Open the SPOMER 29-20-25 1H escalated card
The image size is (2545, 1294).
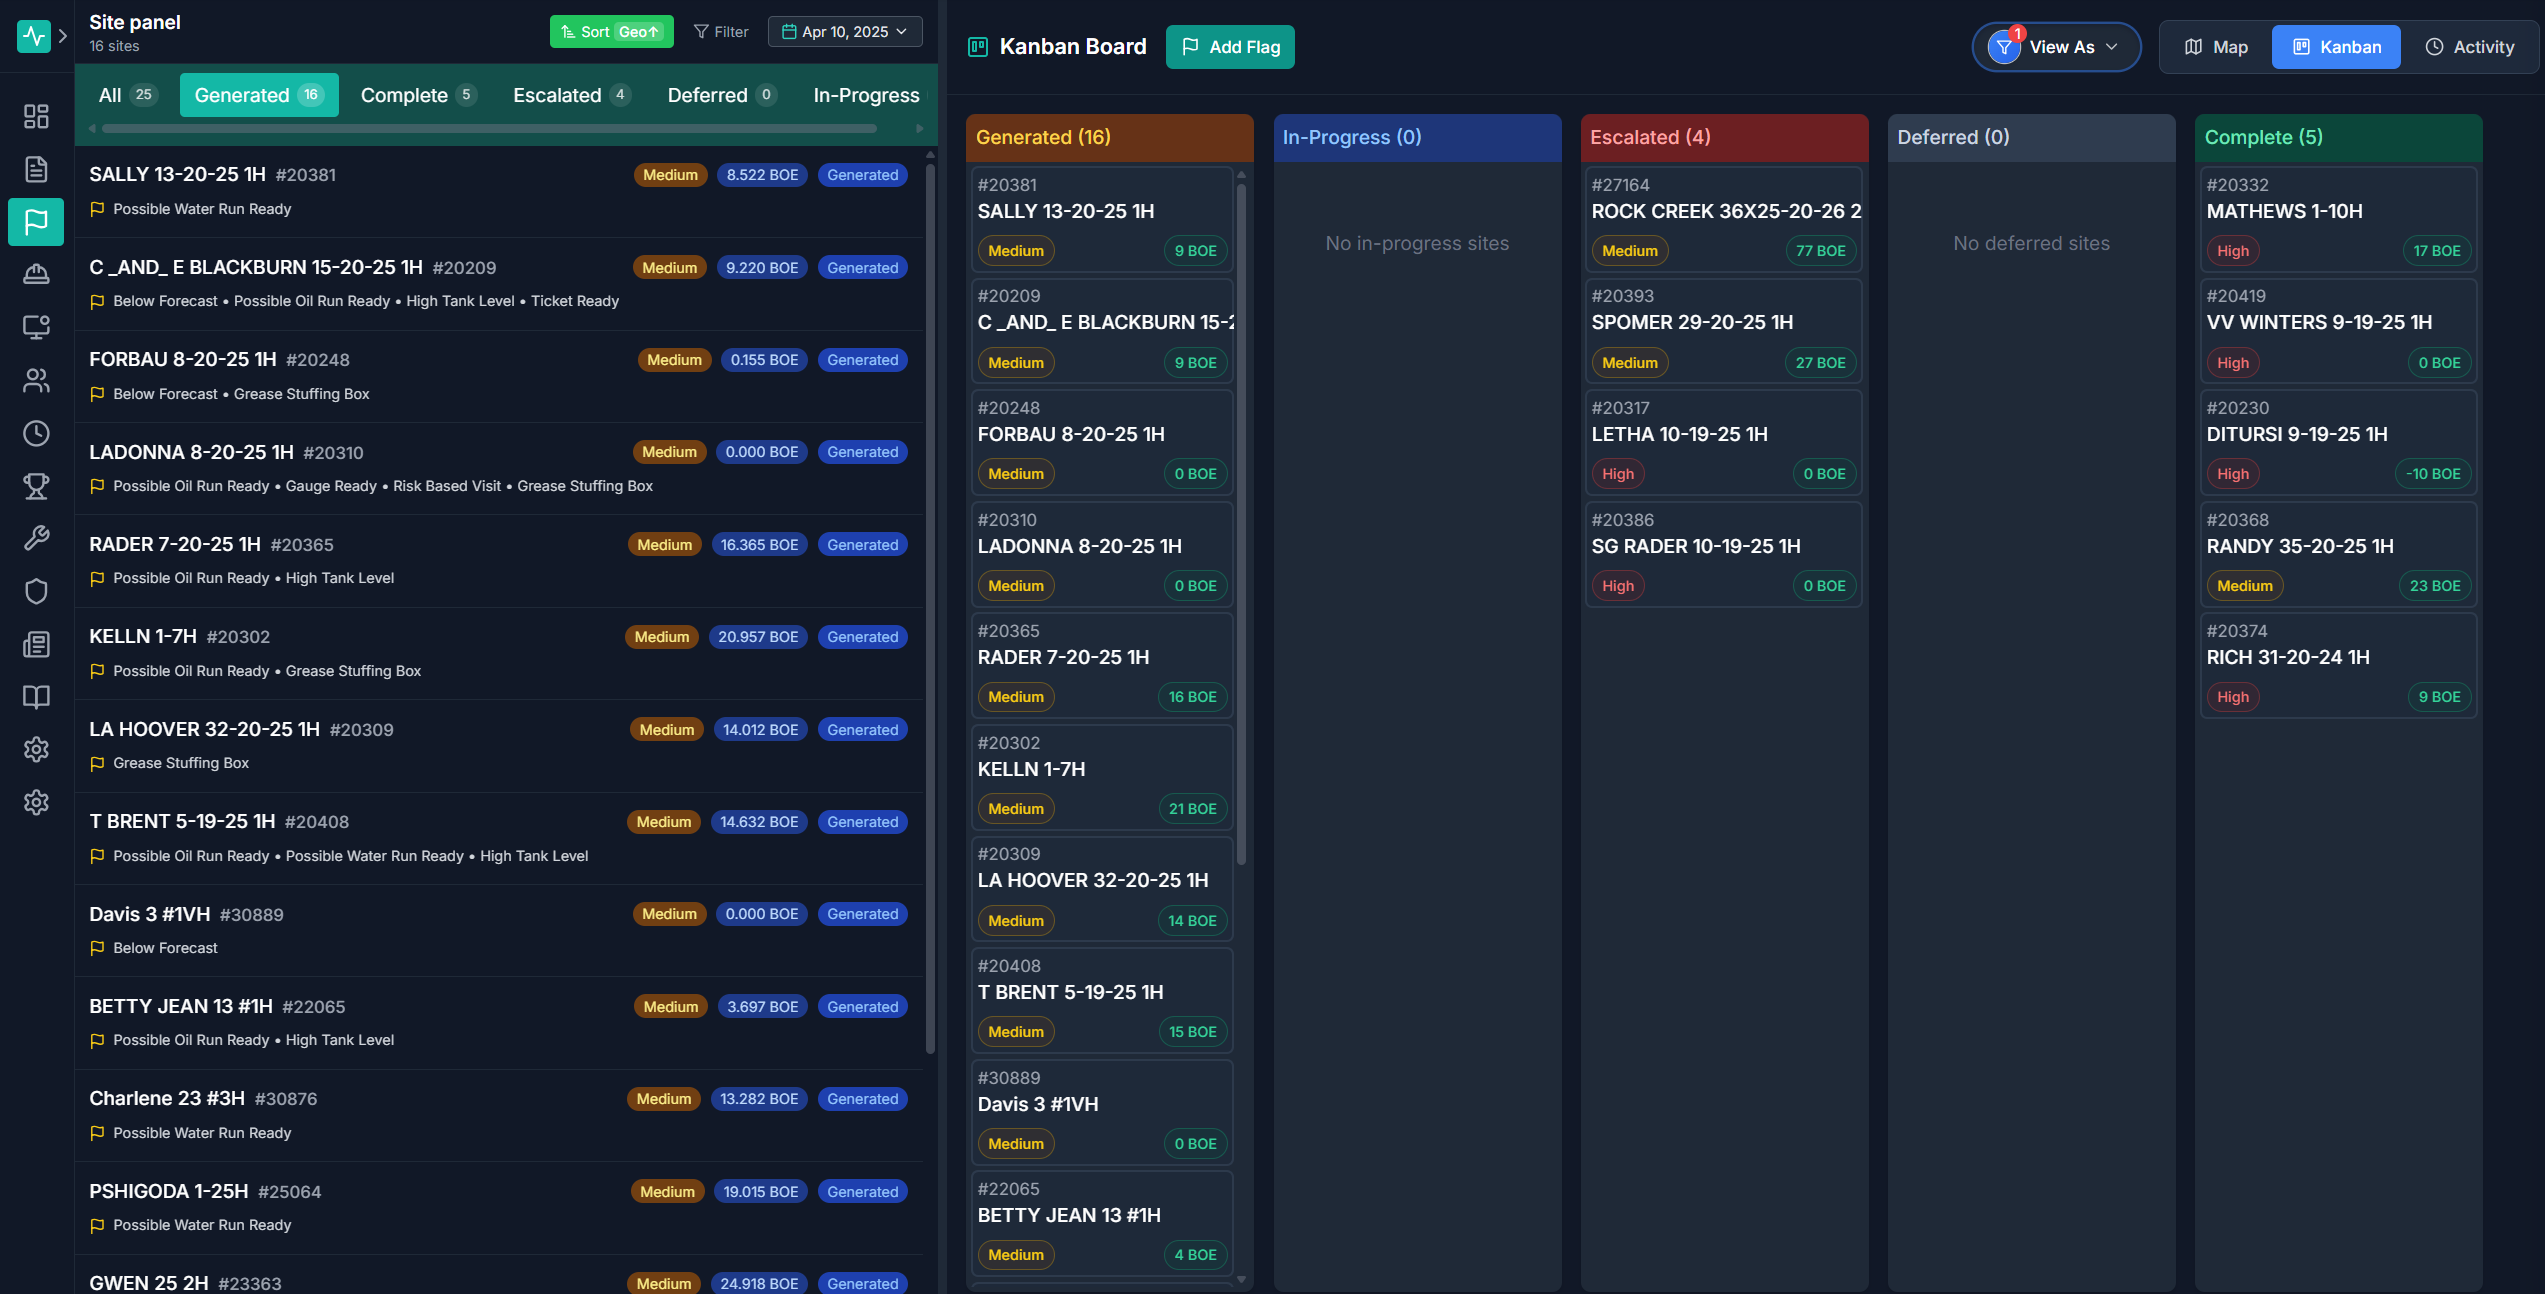click(1723, 330)
